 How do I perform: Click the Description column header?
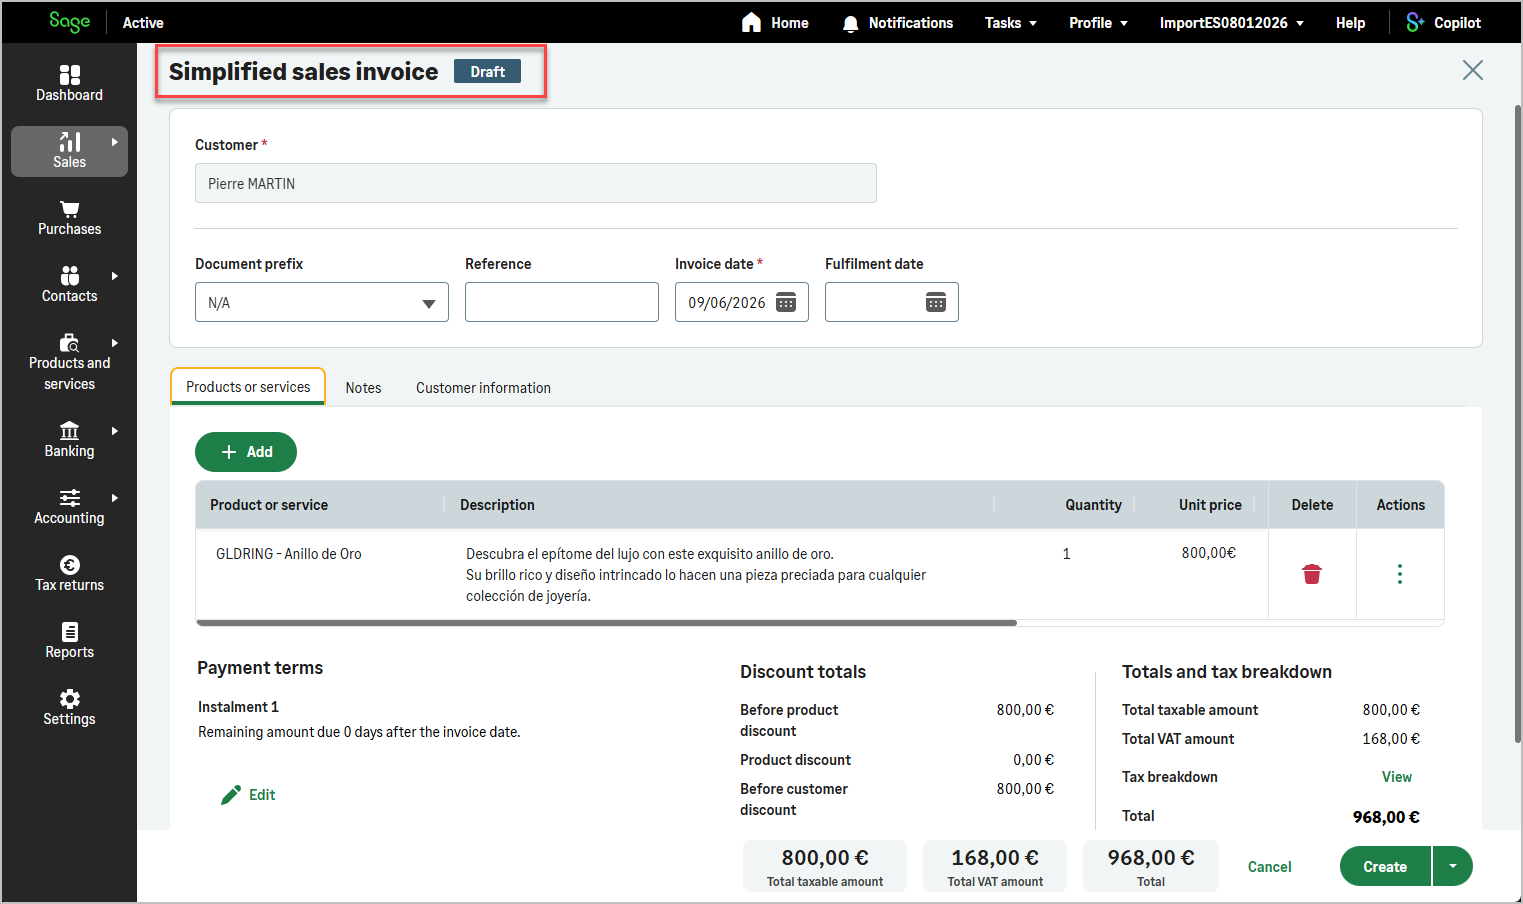click(497, 505)
